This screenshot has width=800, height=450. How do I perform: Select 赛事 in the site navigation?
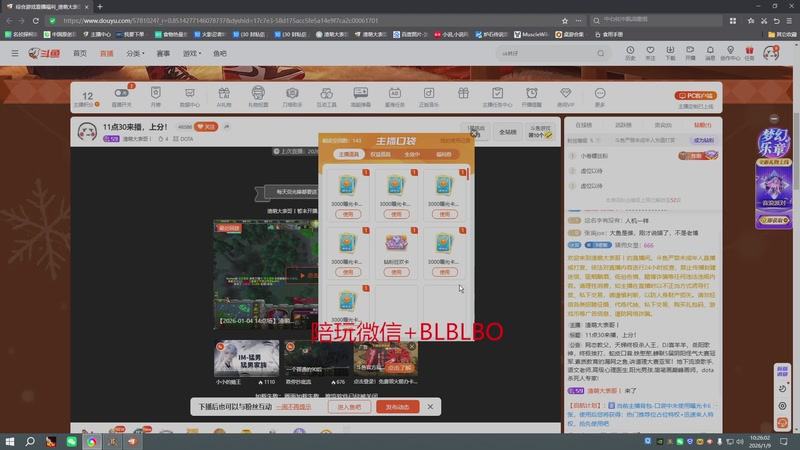pos(163,53)
